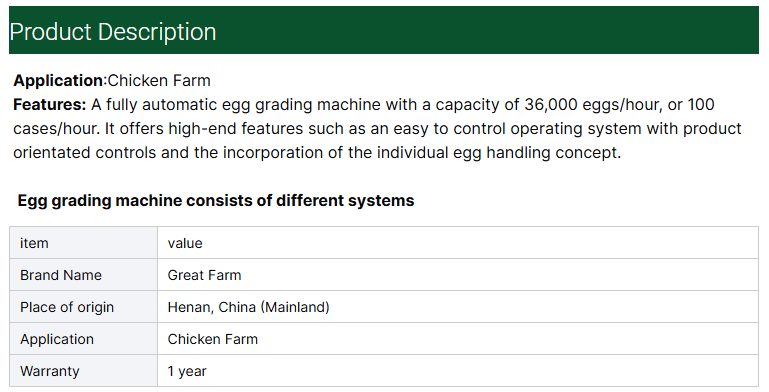Click the 'item' table header cell

[x=83, y=243]
